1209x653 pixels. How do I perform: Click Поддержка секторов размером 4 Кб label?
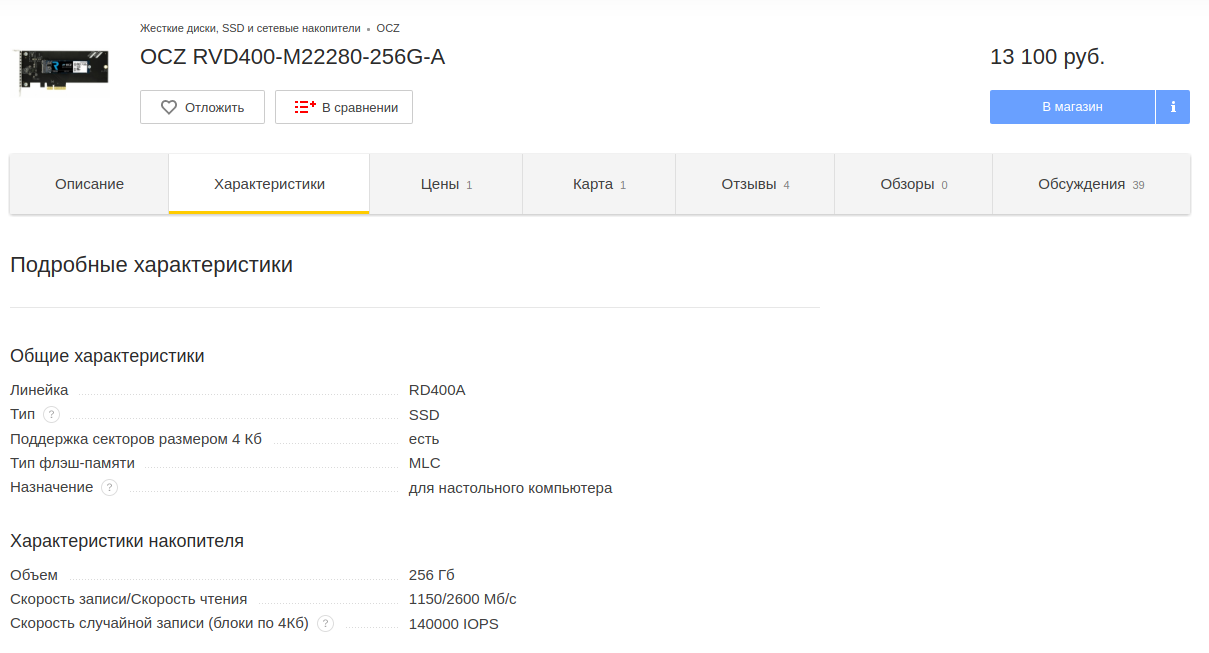(136, 439)
